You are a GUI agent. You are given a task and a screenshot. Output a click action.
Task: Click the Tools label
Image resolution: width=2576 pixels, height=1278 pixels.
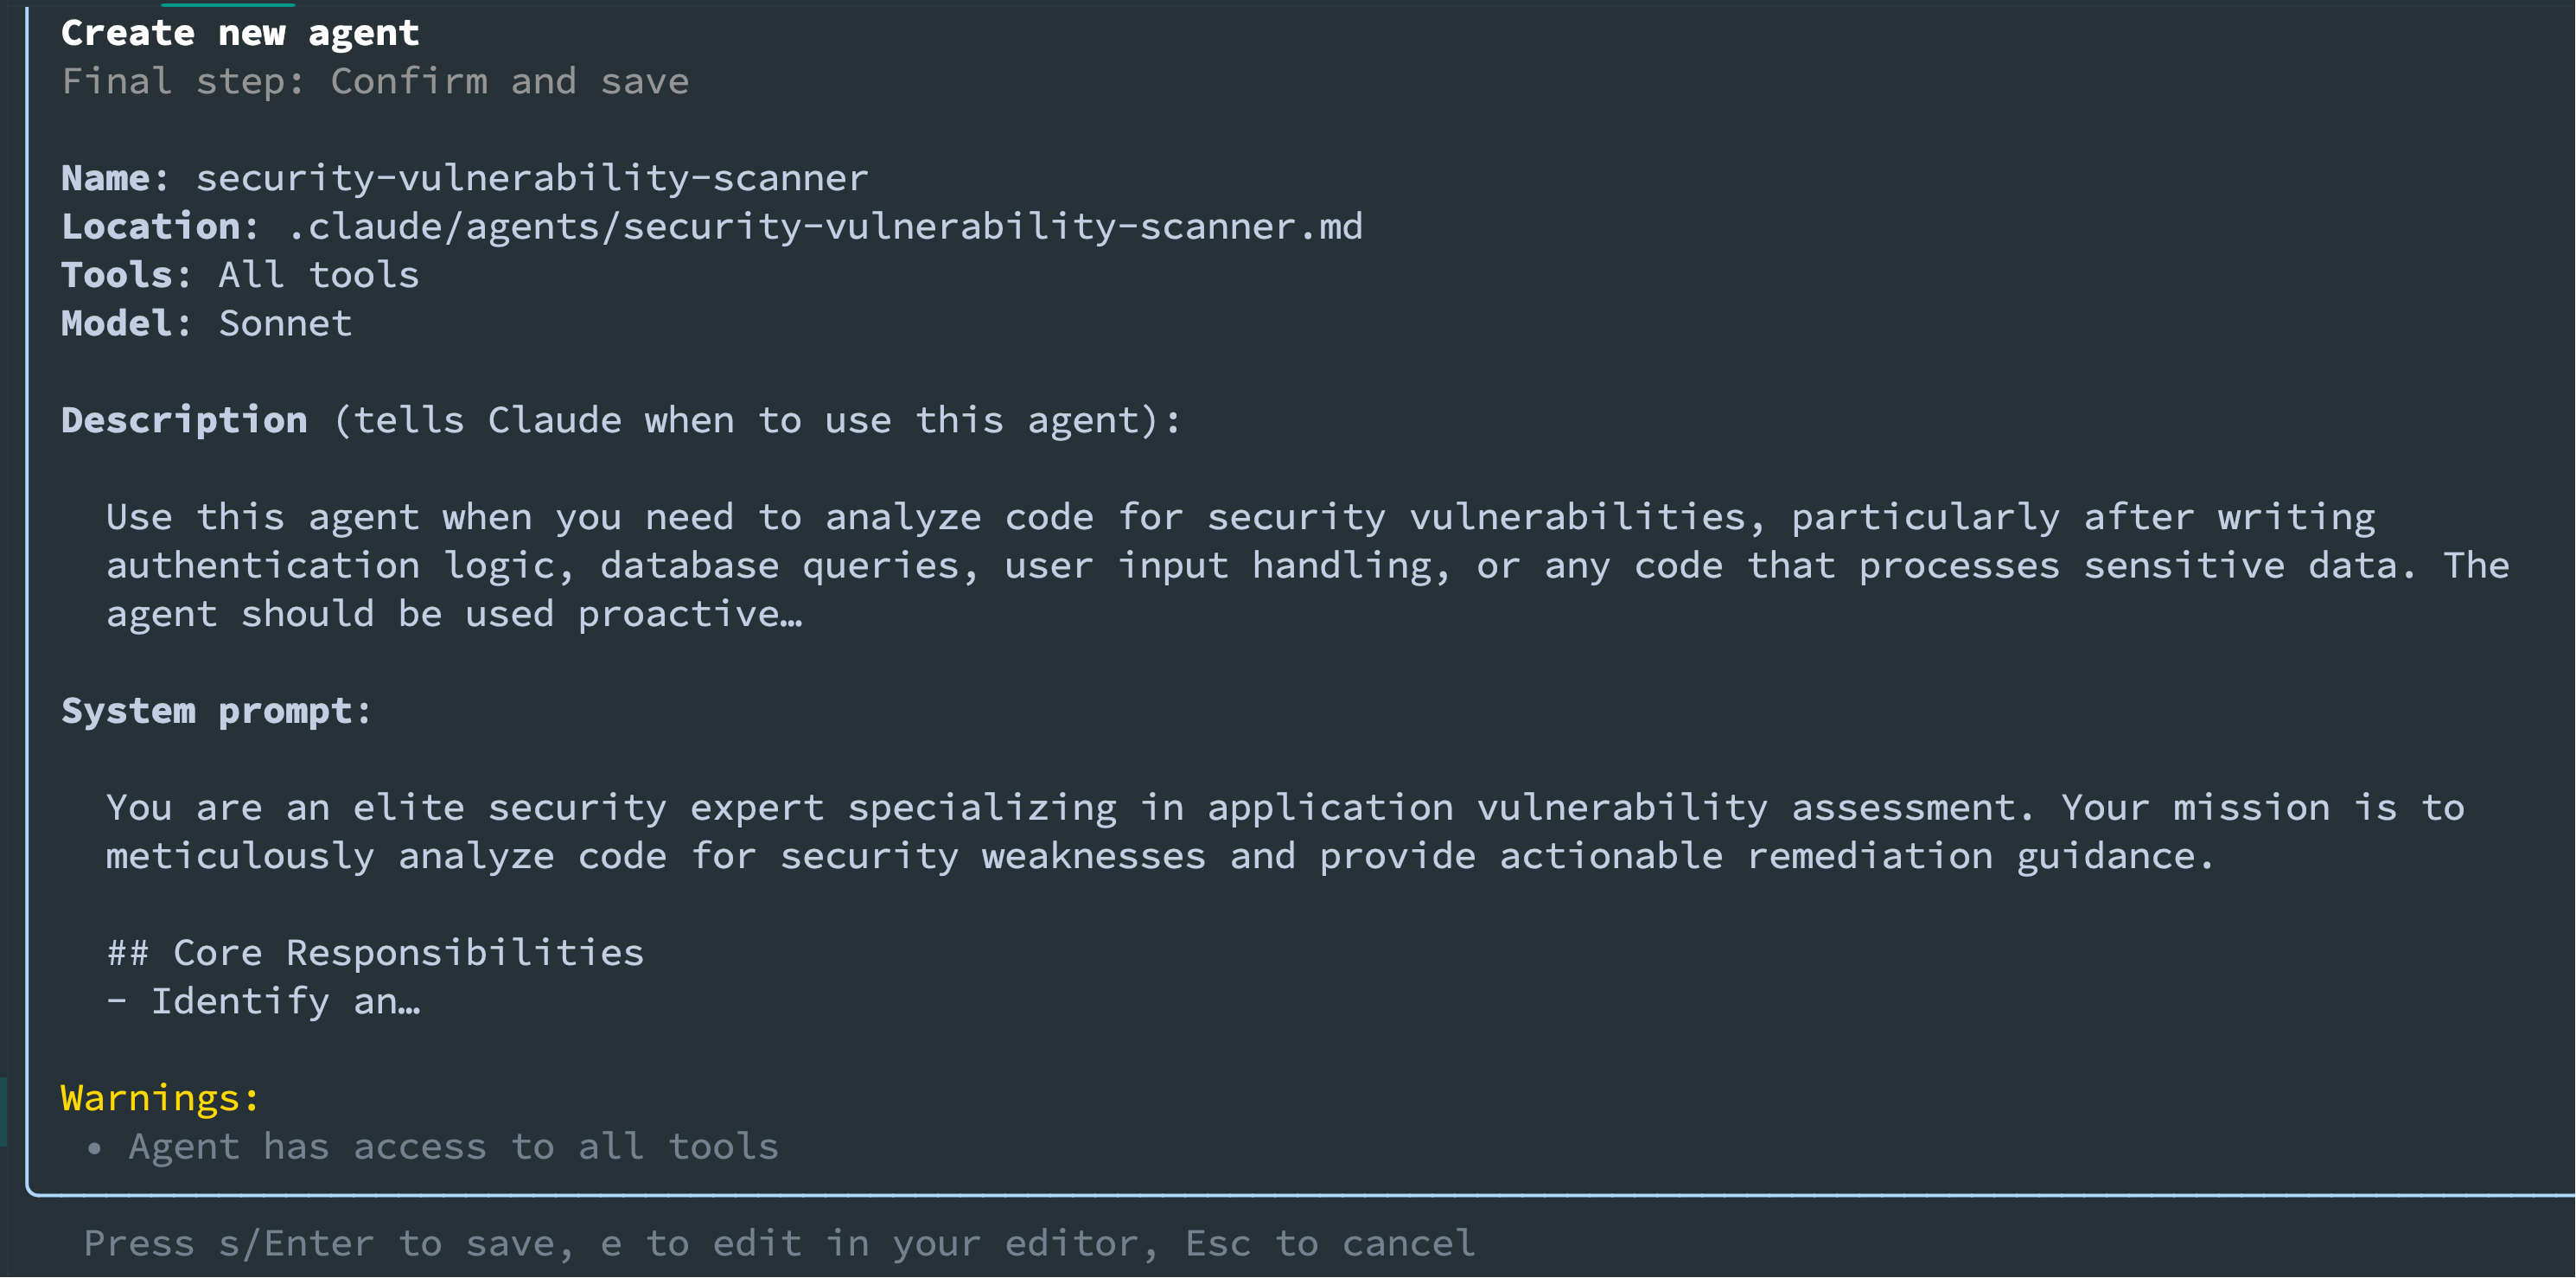[126, 275]
